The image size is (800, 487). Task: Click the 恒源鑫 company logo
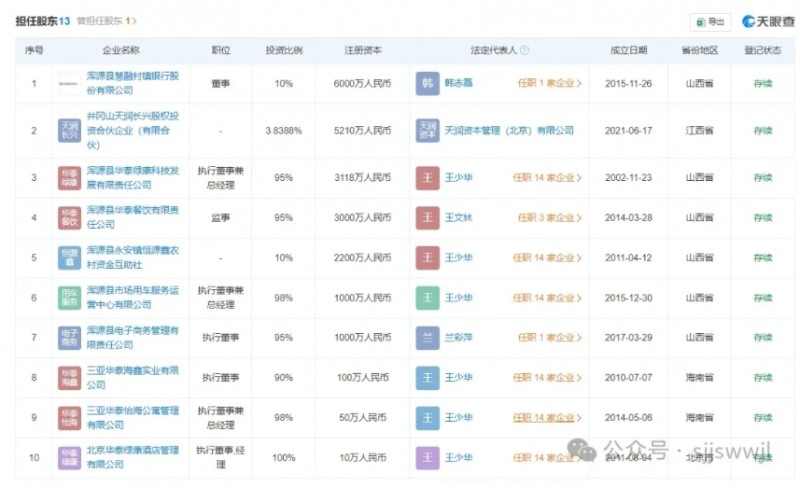69,258
